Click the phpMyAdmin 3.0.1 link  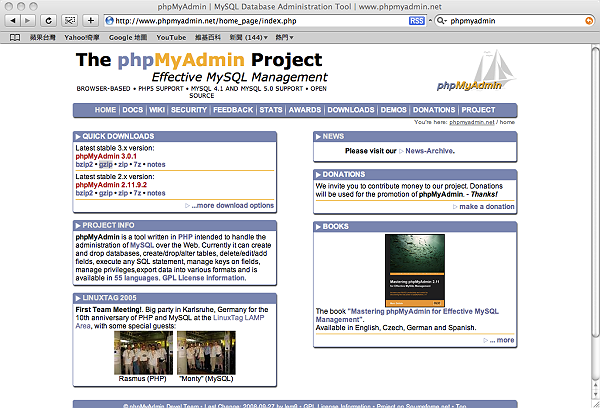point(106,156)
